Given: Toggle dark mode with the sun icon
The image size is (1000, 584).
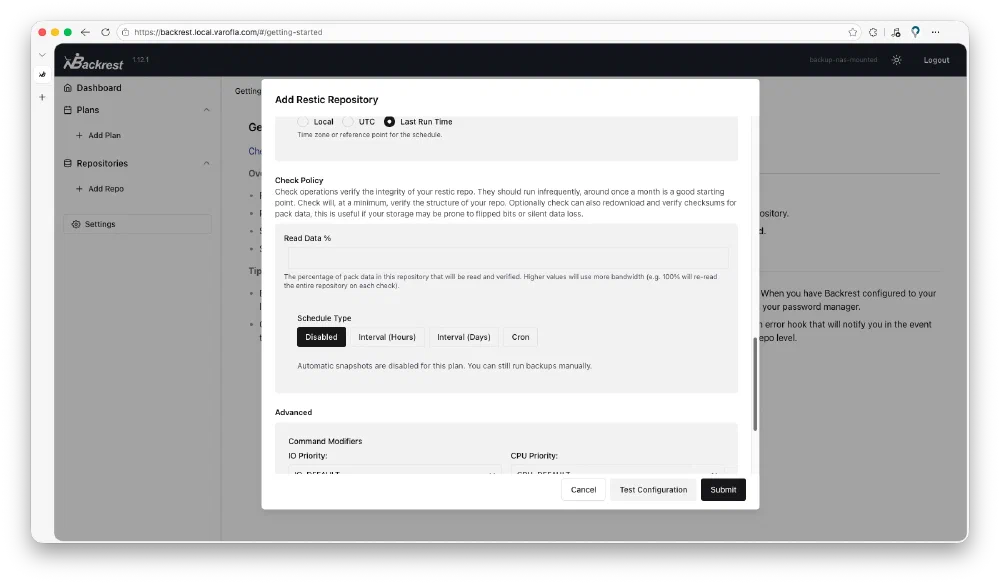Looking at the screenshot, I should point(897,59).
